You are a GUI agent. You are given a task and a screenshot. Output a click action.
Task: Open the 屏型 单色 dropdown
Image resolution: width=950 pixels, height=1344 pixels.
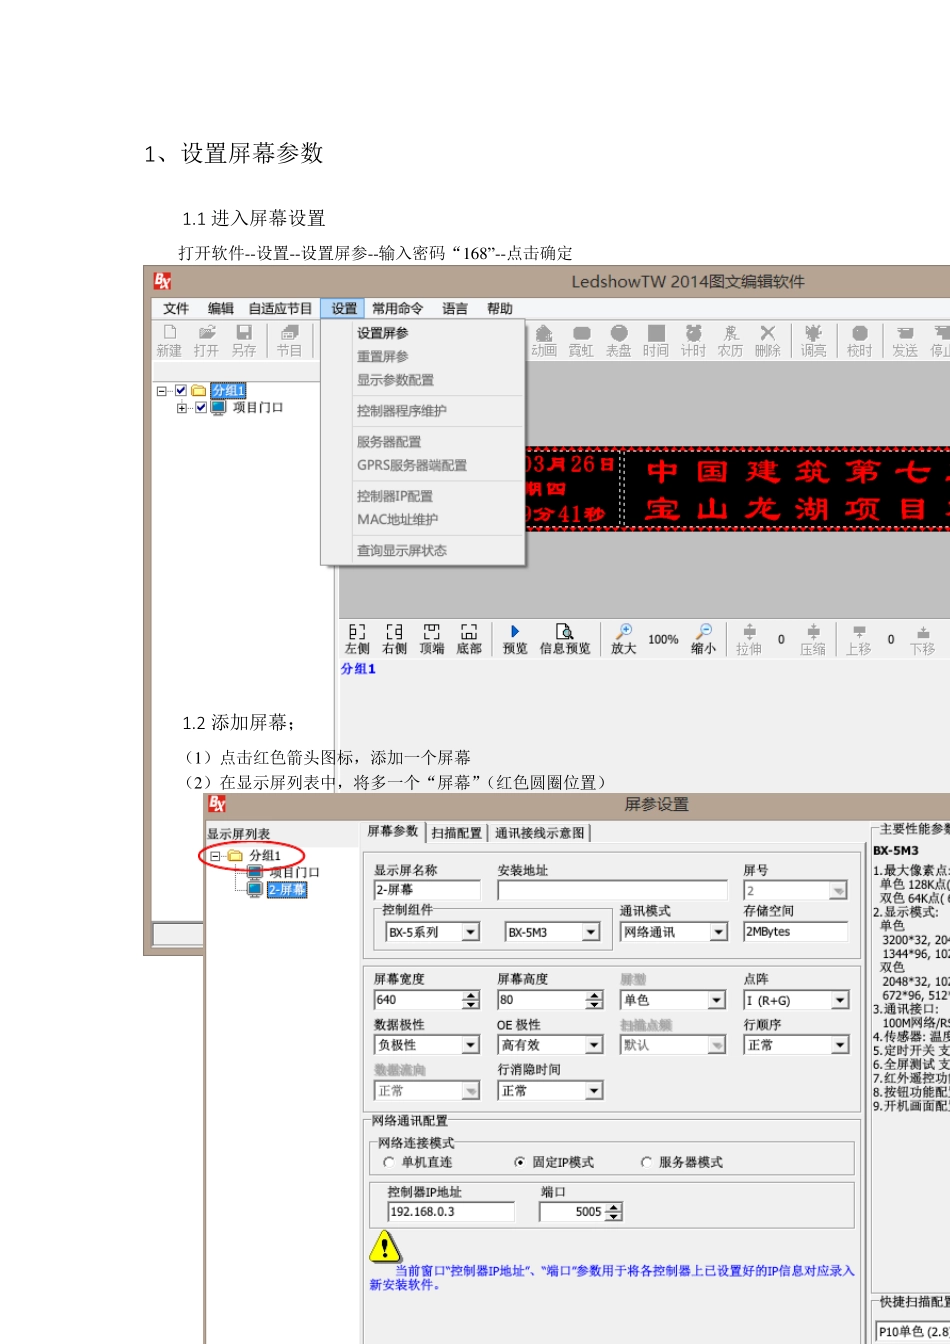[717, 1000]
